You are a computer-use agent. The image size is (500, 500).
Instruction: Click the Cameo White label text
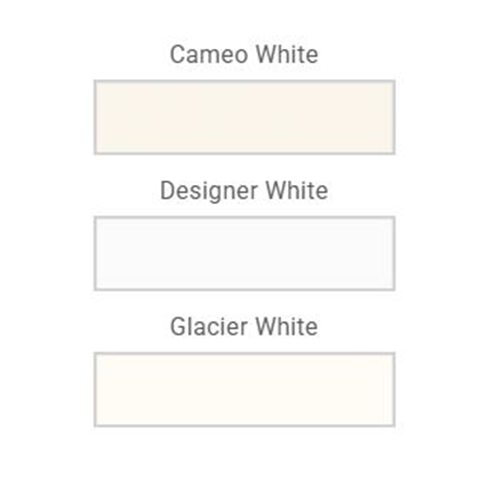click(244, 54)
